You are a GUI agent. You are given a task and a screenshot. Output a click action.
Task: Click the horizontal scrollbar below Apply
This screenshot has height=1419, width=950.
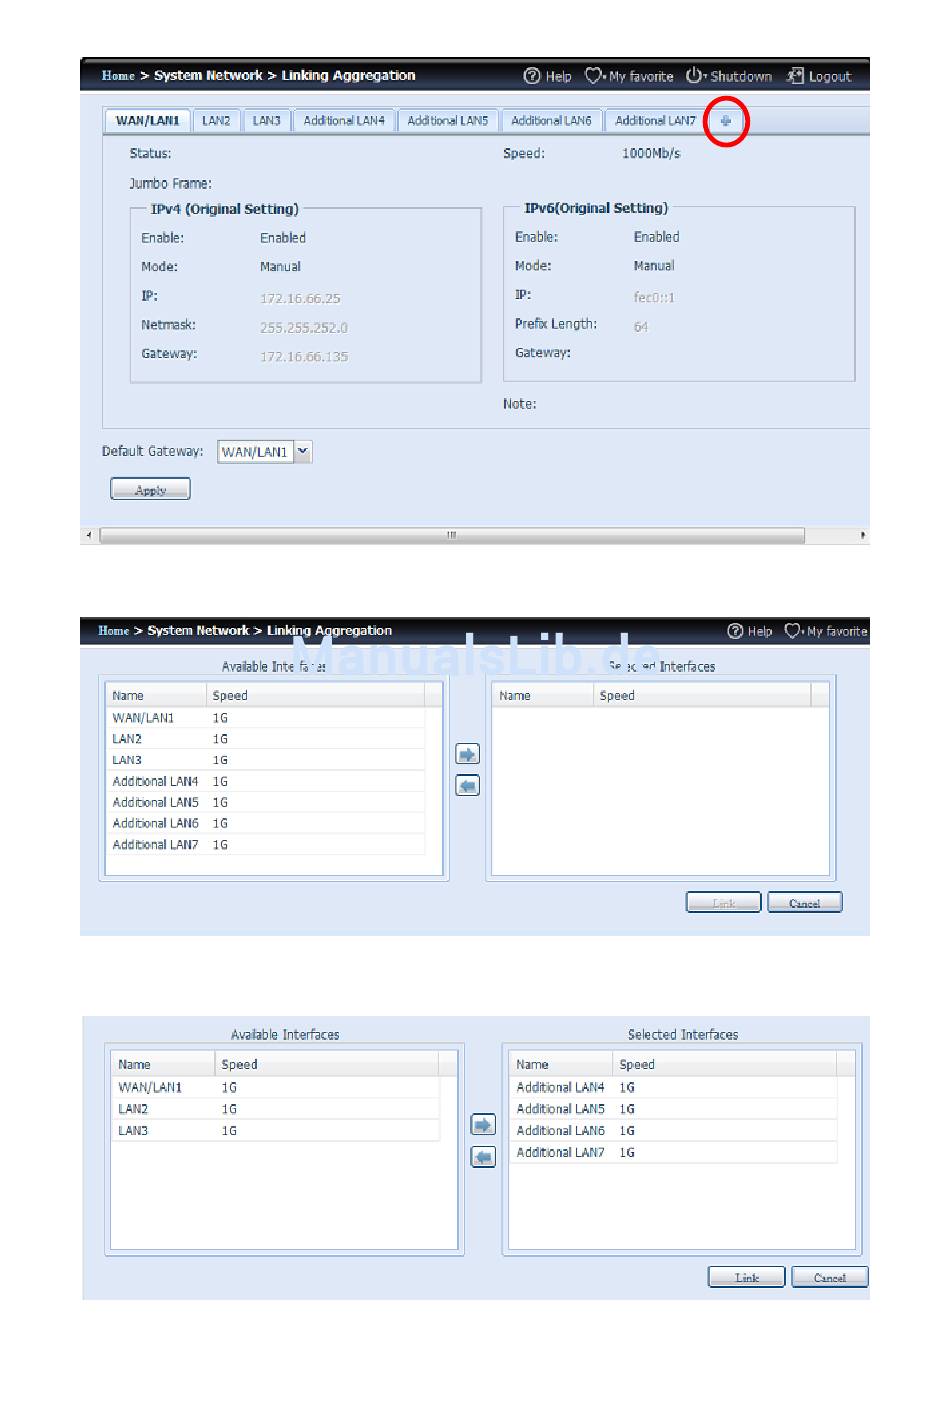point(452,535)
